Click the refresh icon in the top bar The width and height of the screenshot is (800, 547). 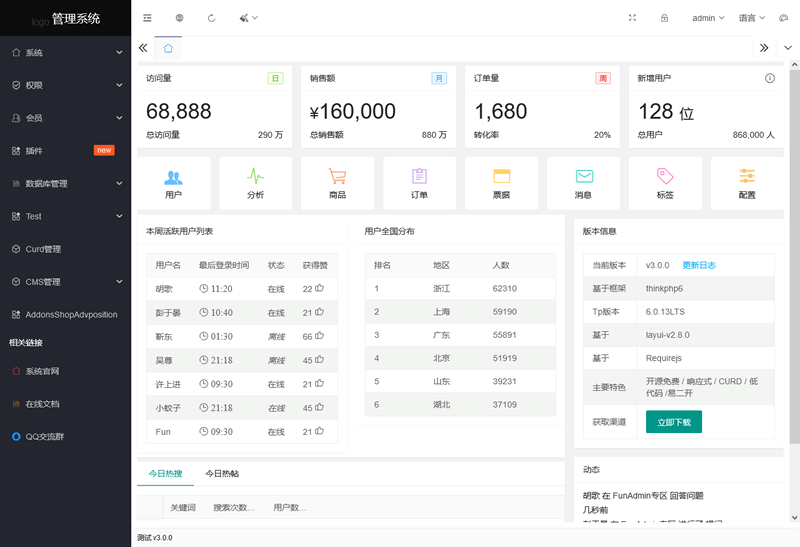[211, 18]
